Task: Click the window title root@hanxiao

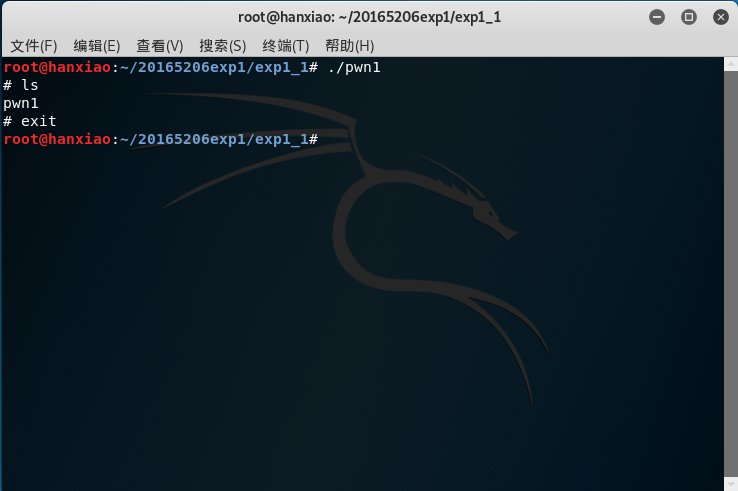Action: 369,17
